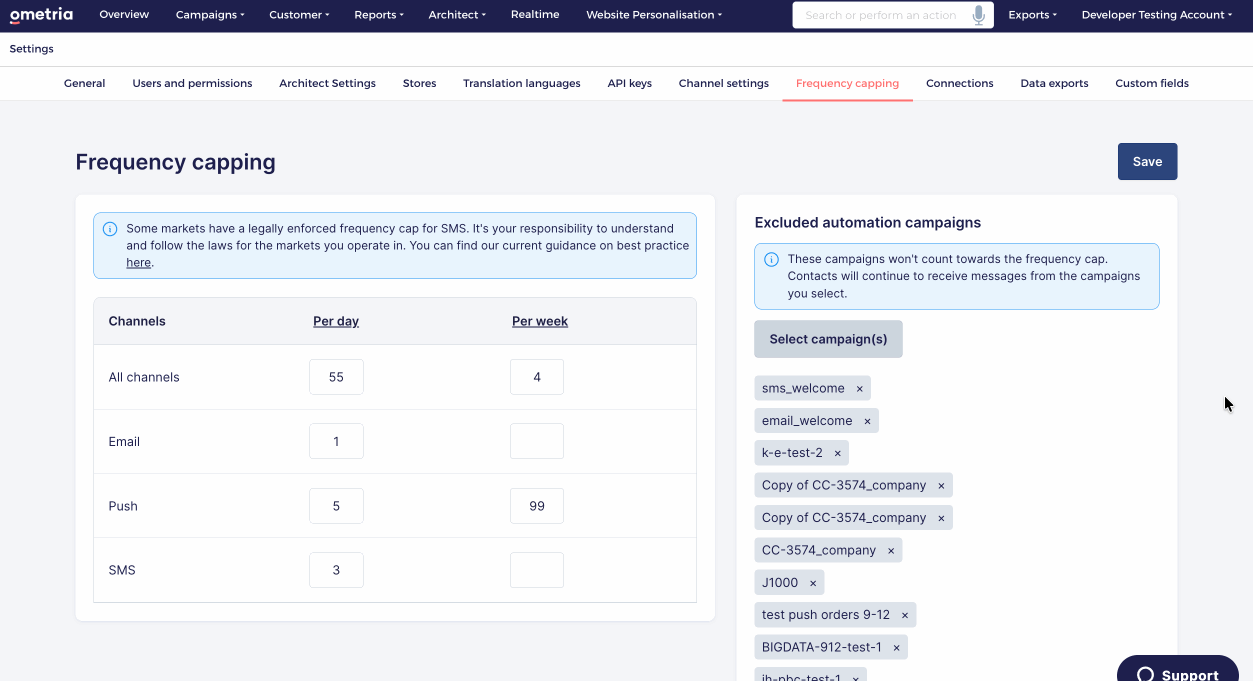The width and height of the screenshot is (1253, 681).
Task: Remove k-e-test-2 campaign tag
Action: 837,453
